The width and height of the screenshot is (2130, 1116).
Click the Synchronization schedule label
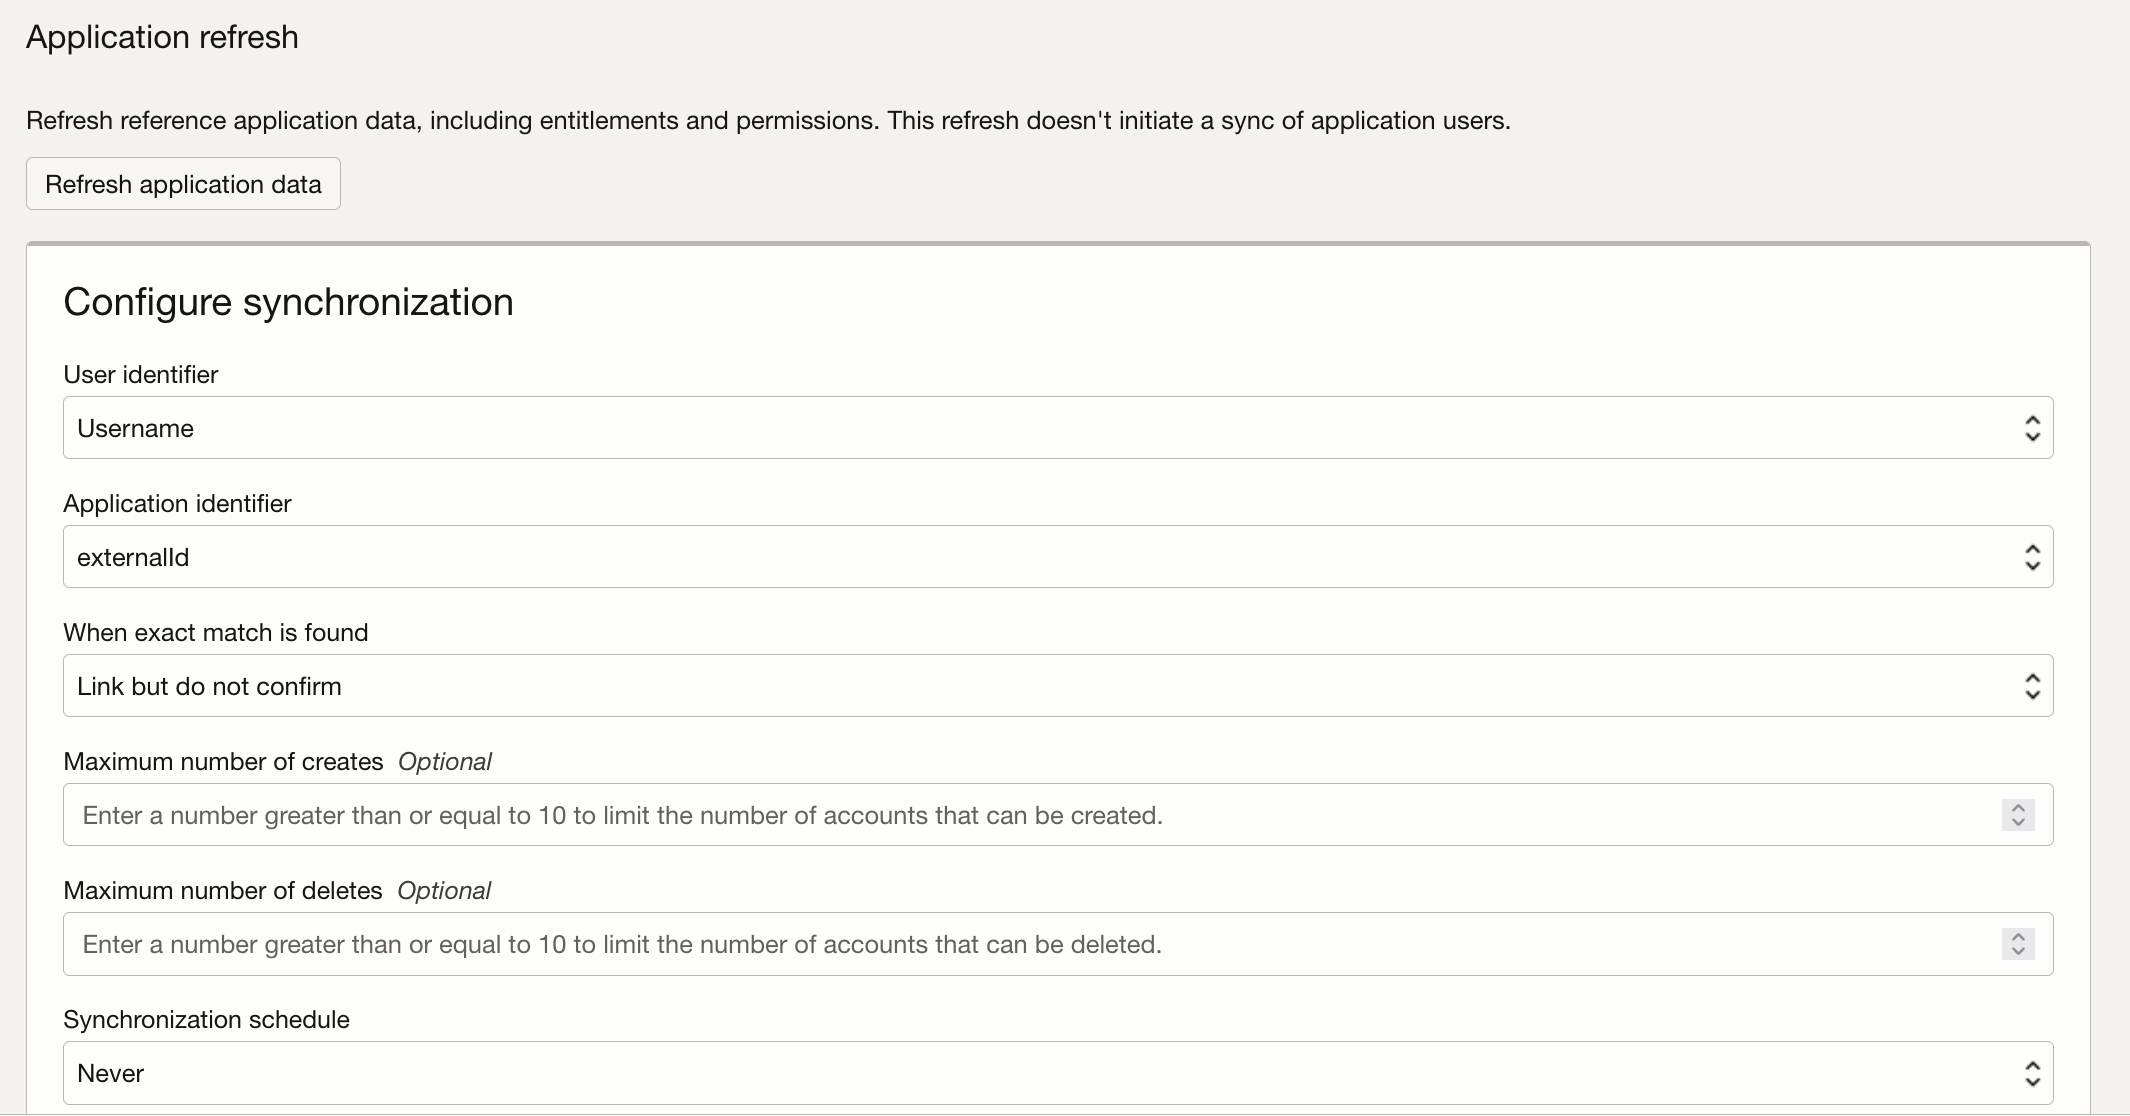(206, 1019)
